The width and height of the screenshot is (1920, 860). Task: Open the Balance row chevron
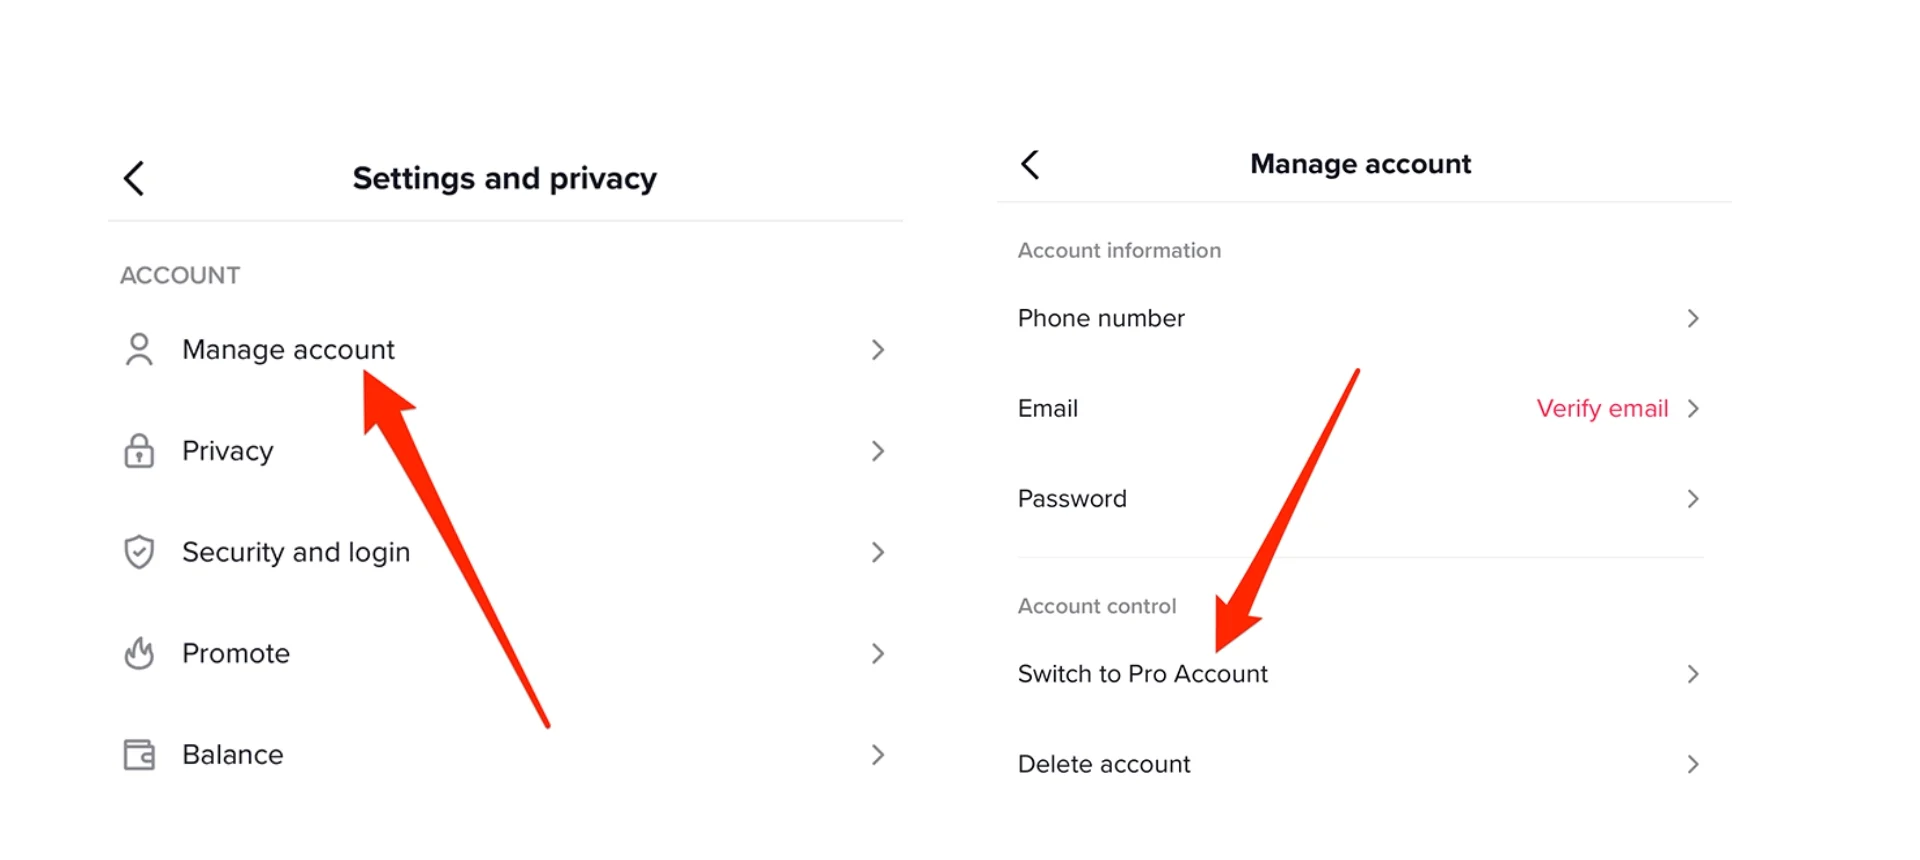pos(878,754)
